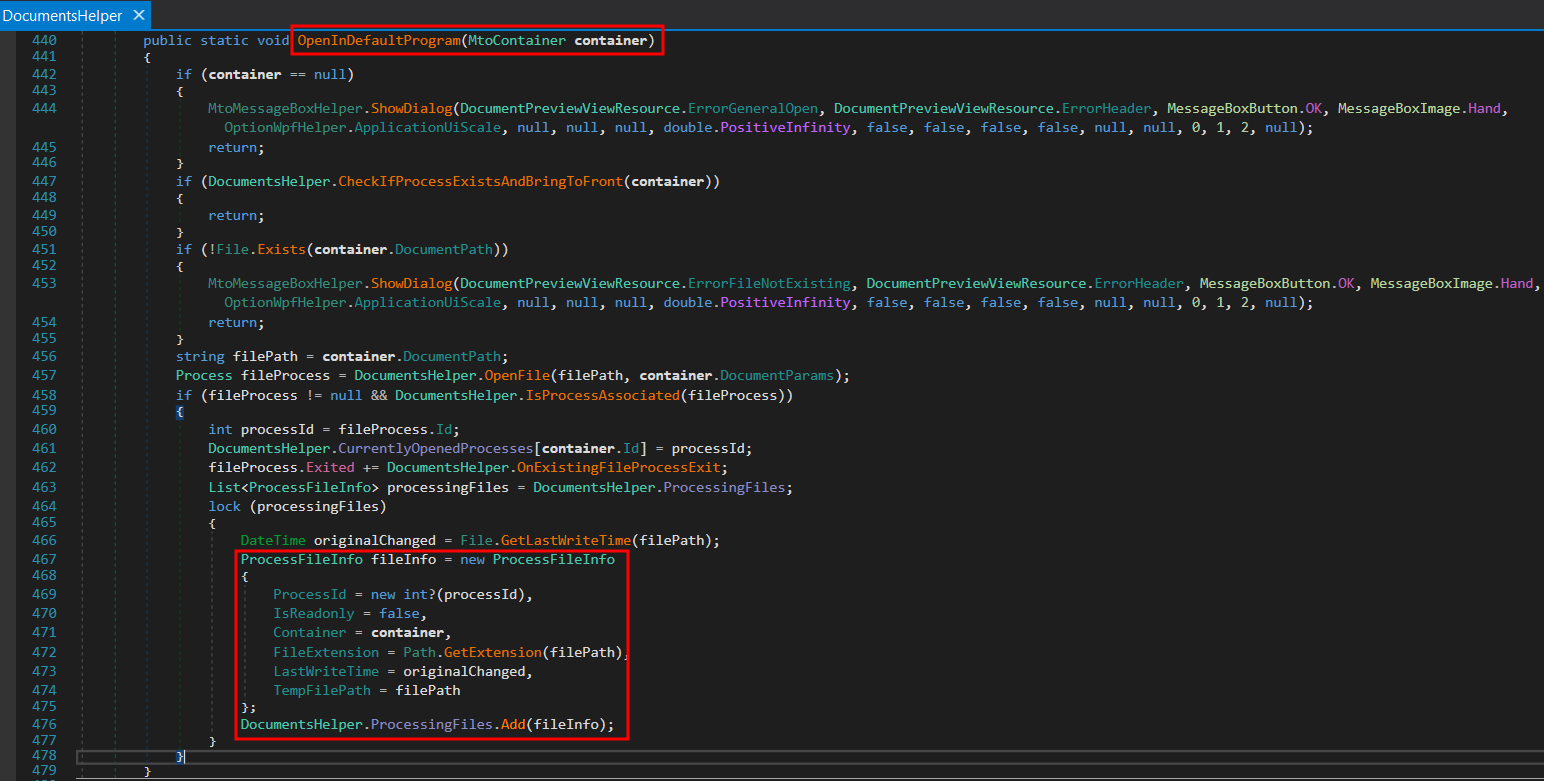The image size is (1544, 781).
Task: Select the lock keyword on line 464
Action: (x=224, y=505)
